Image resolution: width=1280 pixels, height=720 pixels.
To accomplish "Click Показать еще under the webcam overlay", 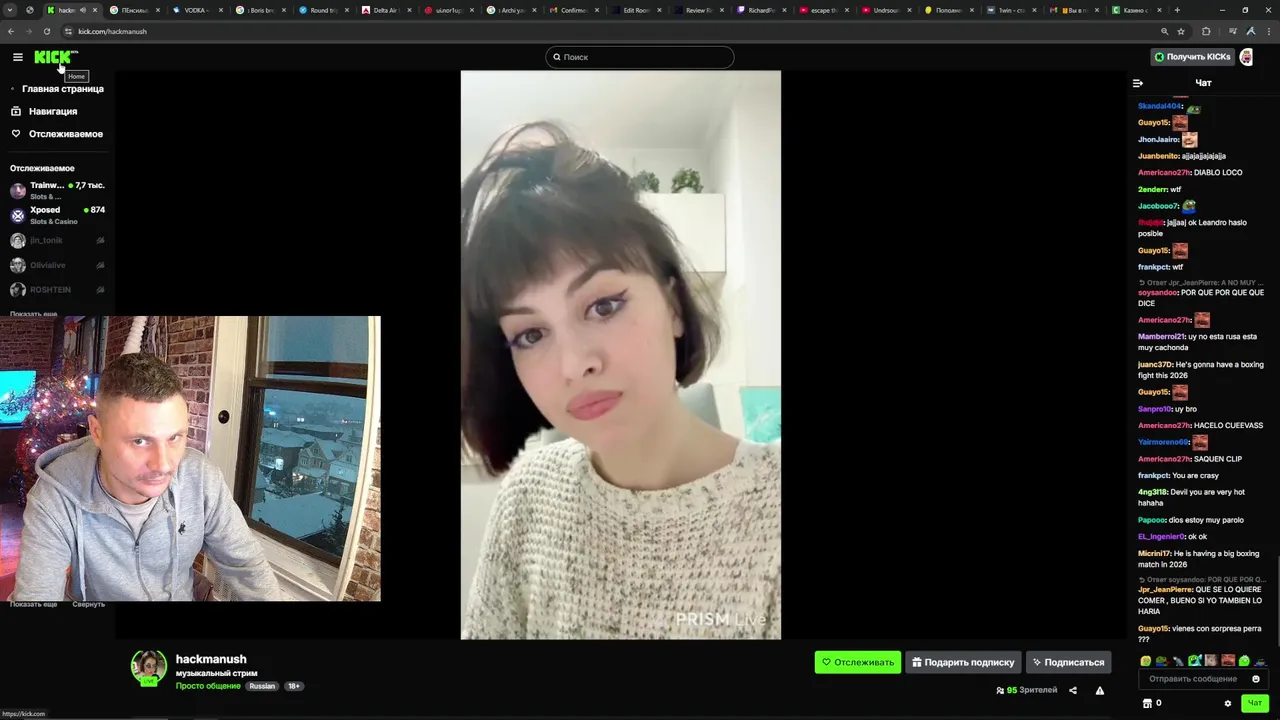I will pyautogui.click(x=33, y=604).
